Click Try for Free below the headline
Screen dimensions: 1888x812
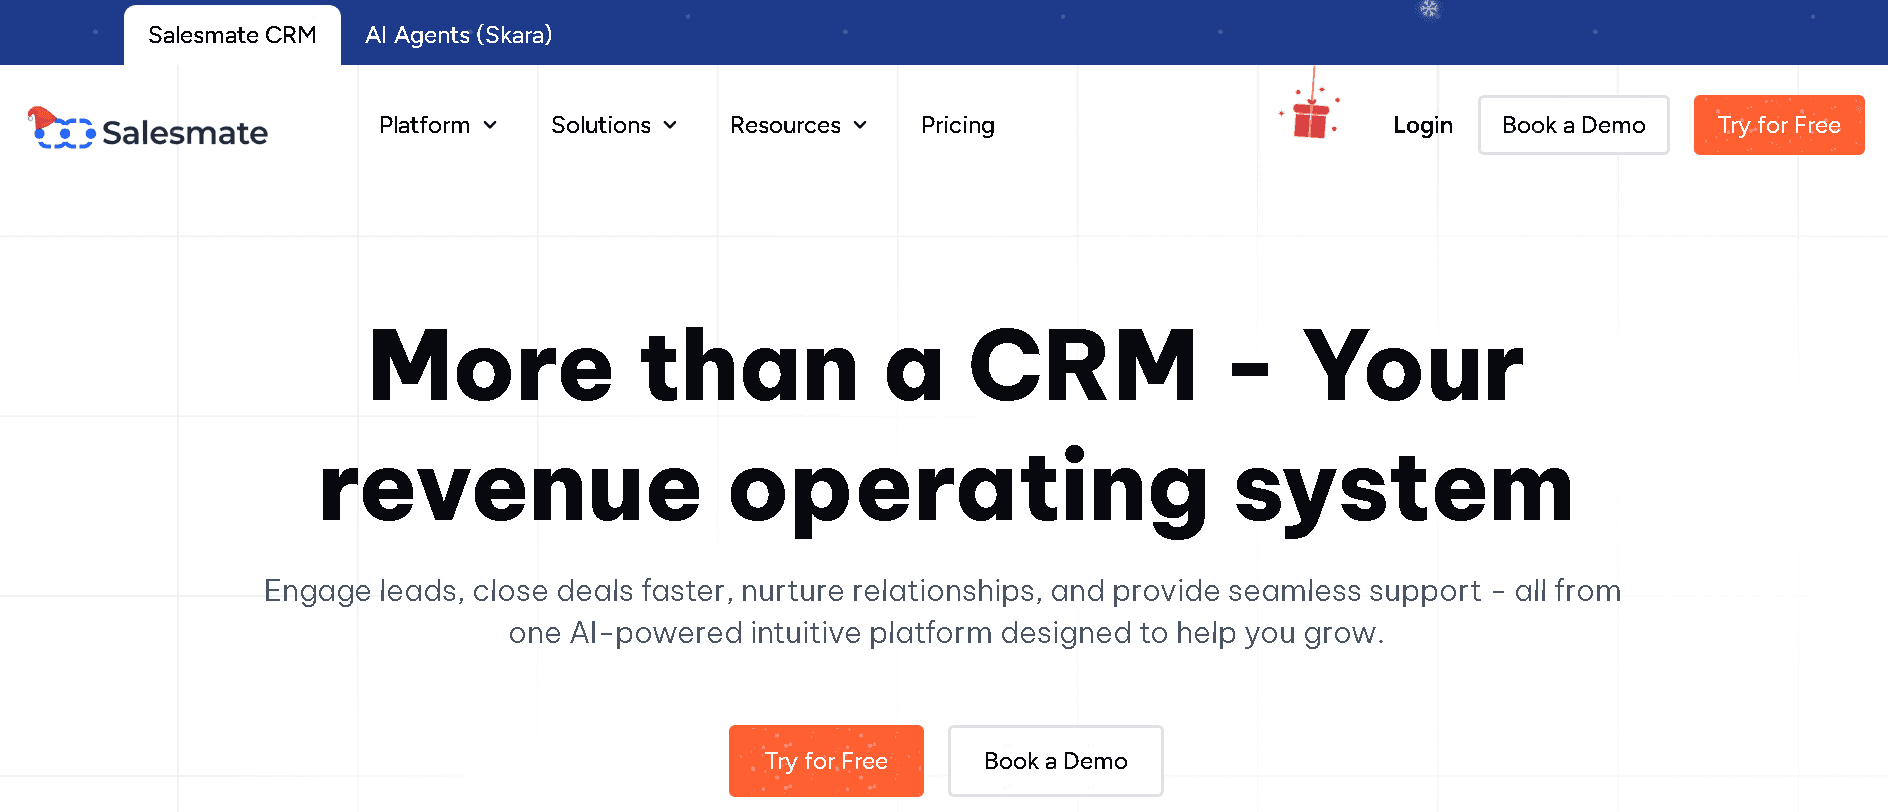coord(826,761)
